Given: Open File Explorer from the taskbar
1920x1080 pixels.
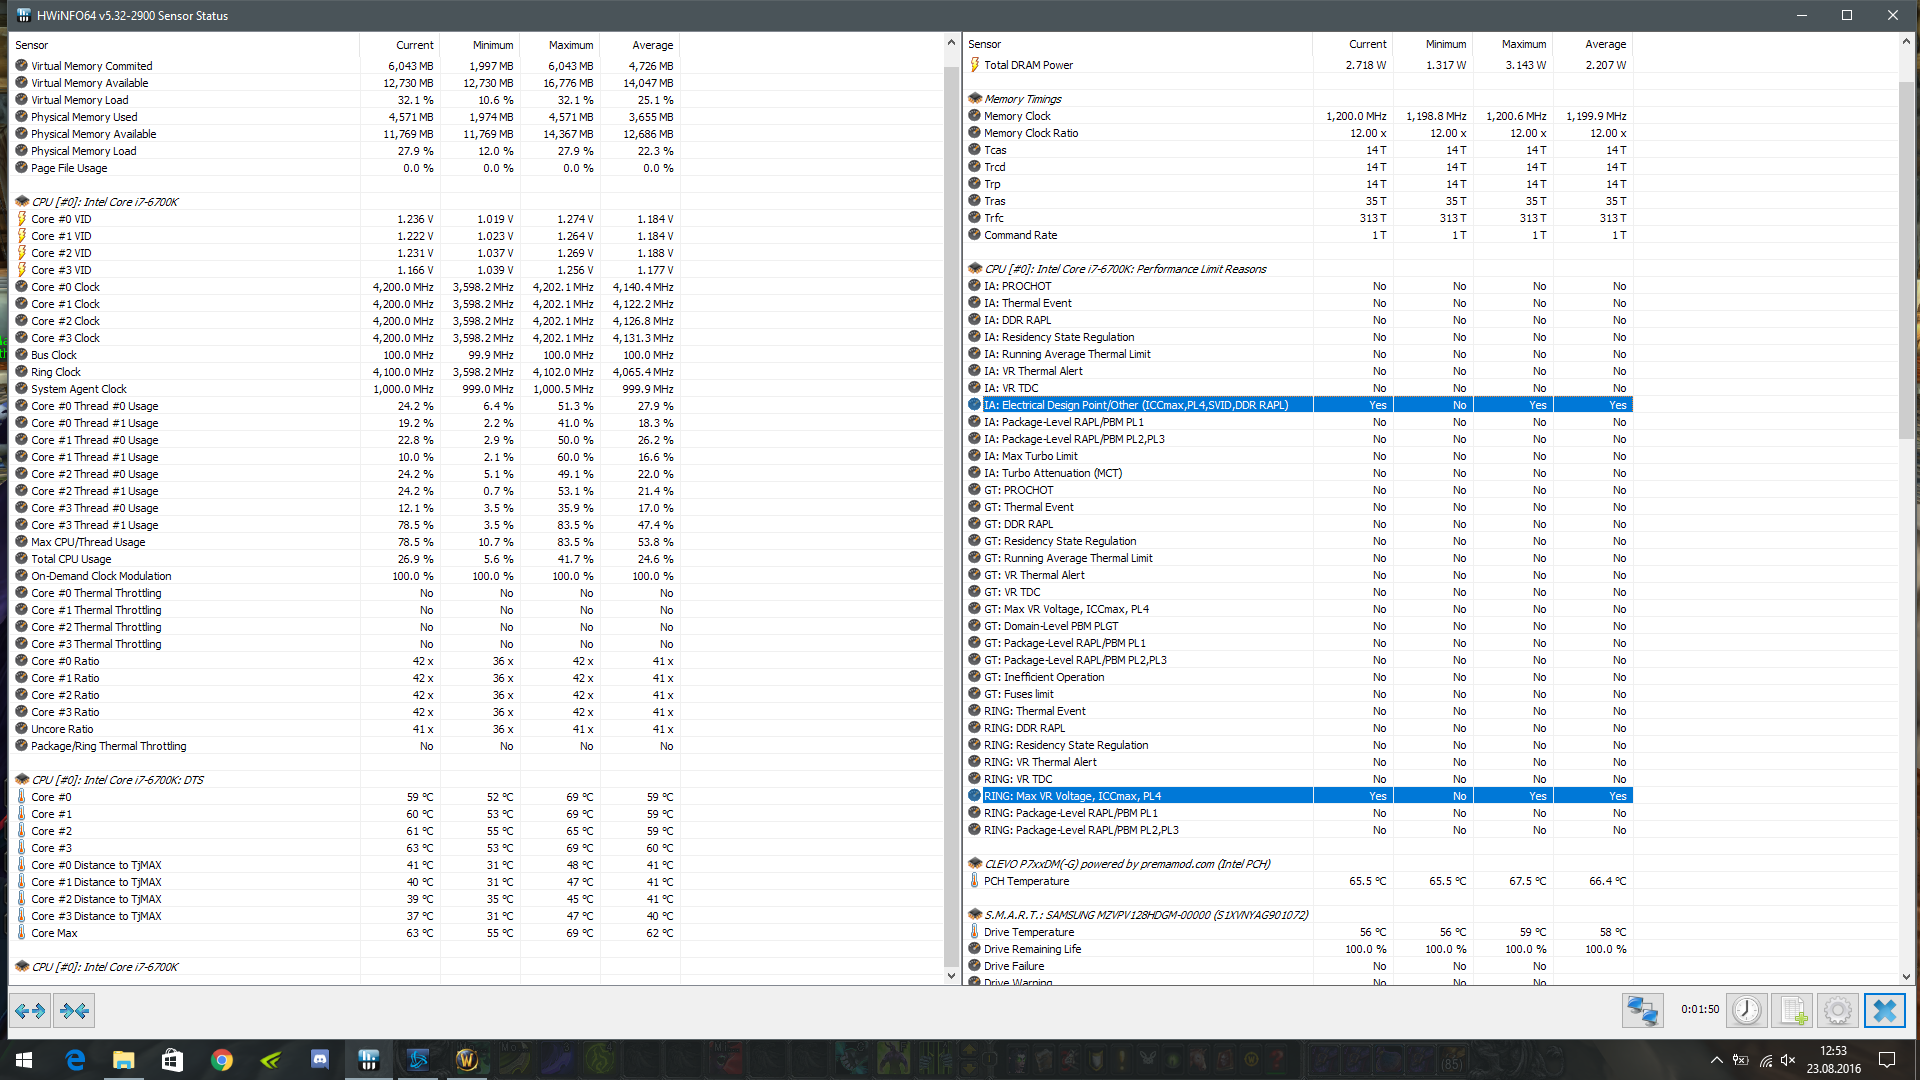Looking at the screenshot, I should [123, 1060].
